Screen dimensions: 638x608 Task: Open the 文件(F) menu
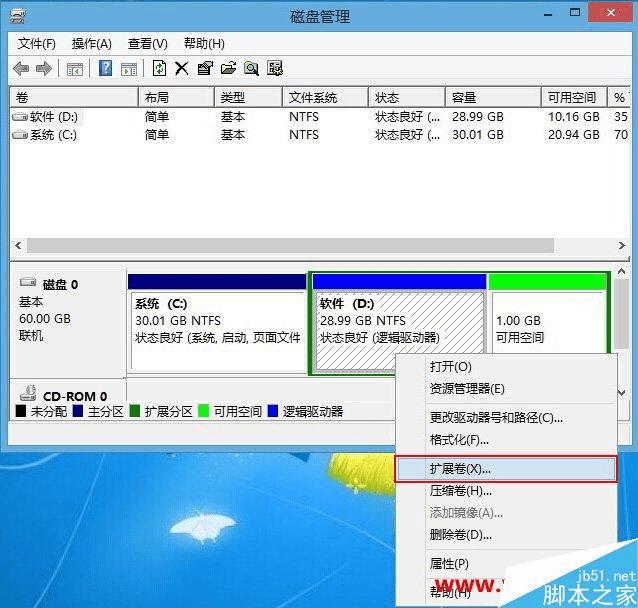tap(36, 44)
